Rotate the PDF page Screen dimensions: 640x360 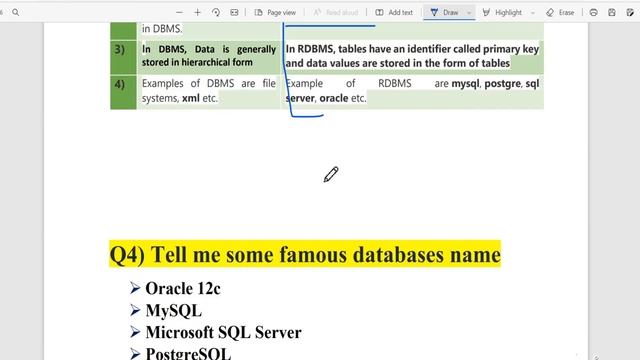[216, 13]
